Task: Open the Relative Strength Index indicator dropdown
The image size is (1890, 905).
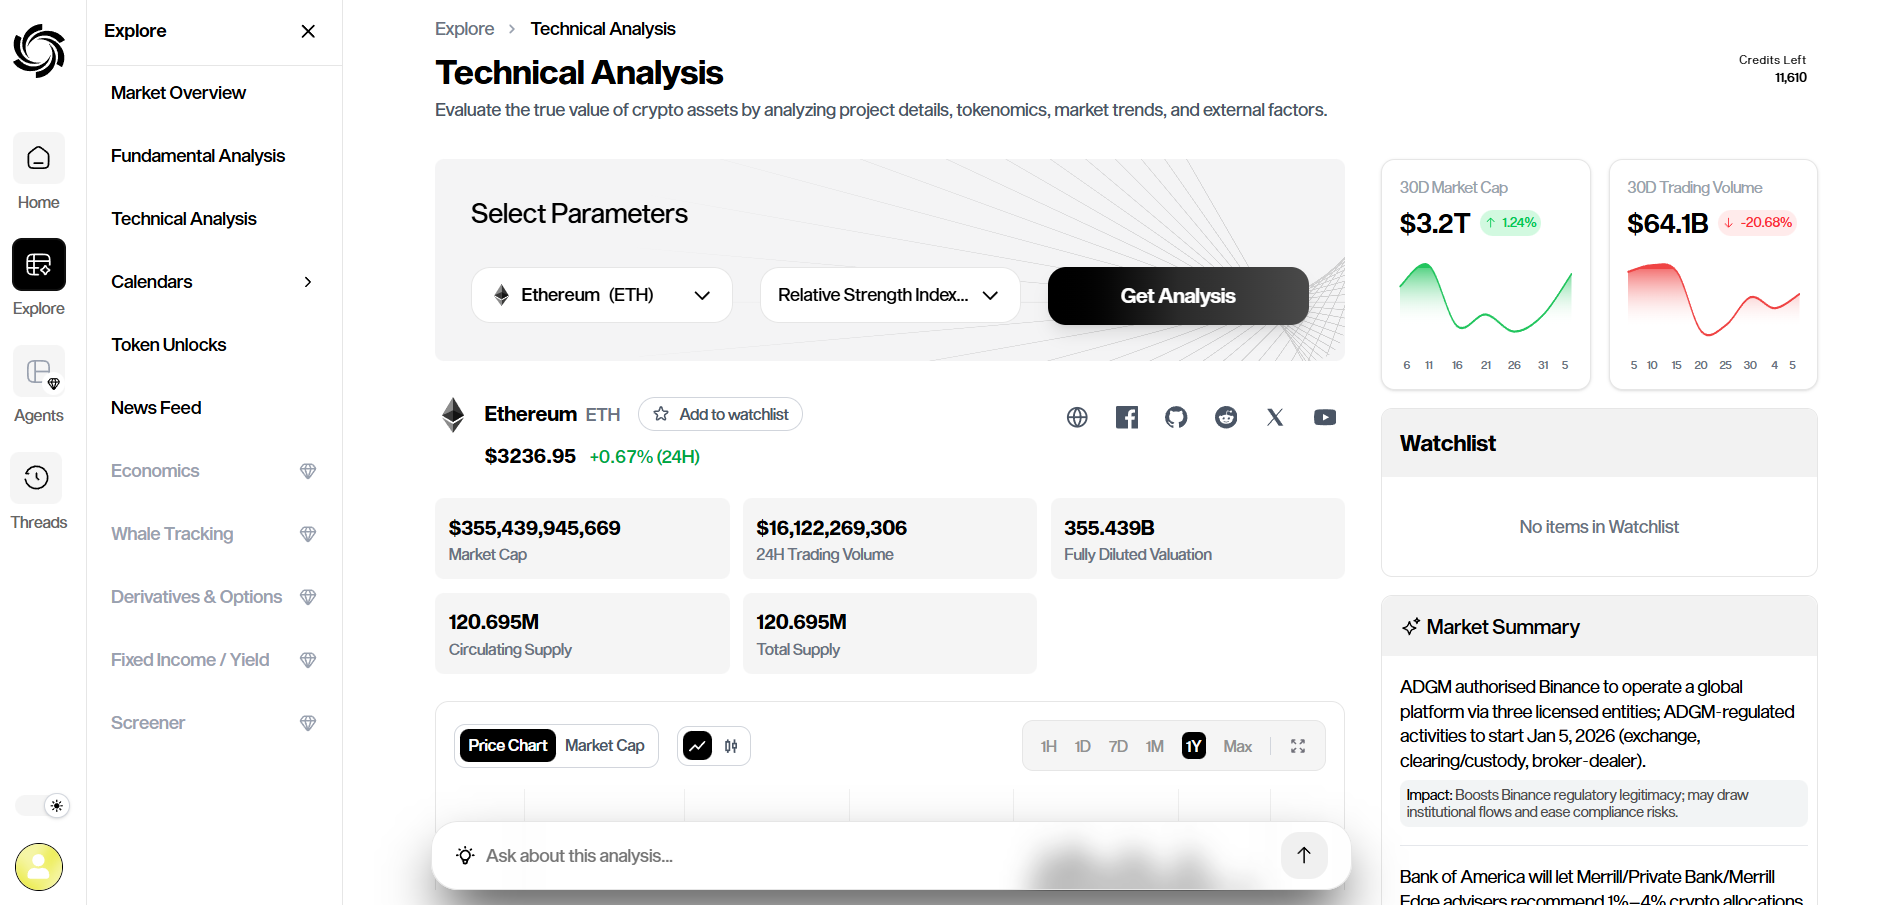Action: [x=889, y=294]
